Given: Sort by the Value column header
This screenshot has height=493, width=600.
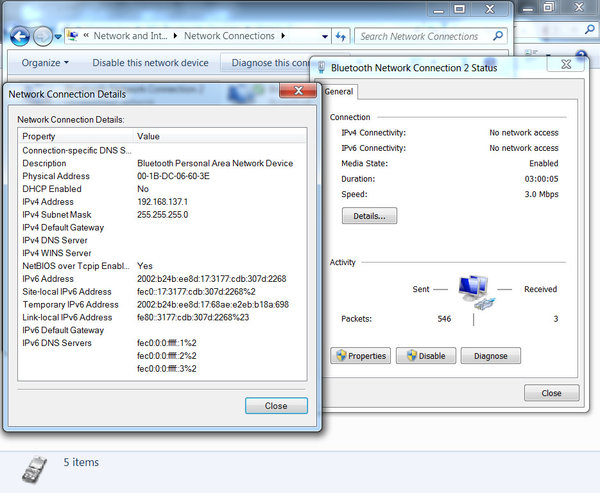Looking at the screenshot, I should (220, 136).
